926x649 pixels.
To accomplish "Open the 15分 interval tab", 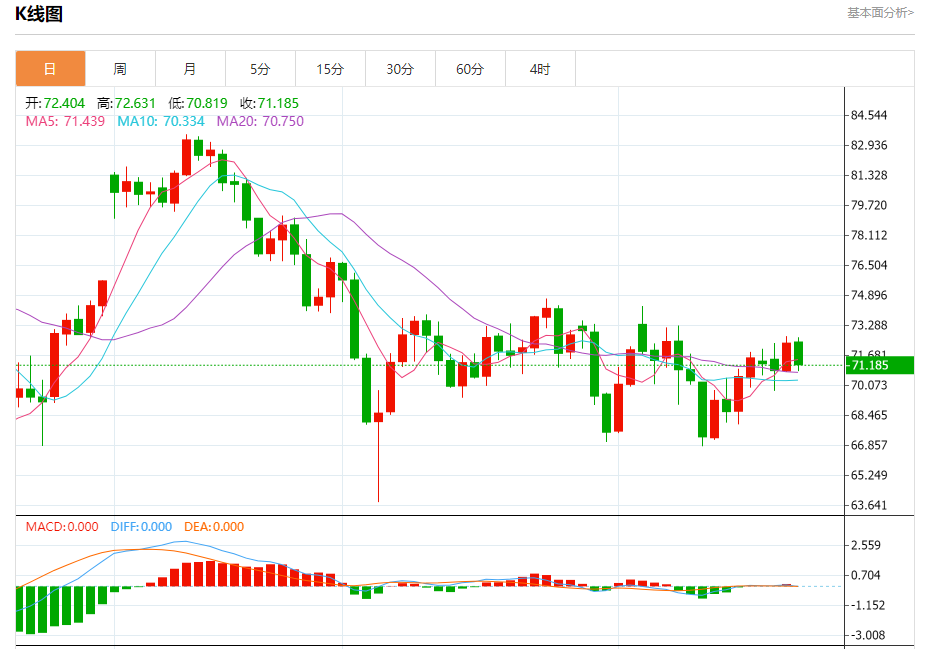I will pos(330,69).
